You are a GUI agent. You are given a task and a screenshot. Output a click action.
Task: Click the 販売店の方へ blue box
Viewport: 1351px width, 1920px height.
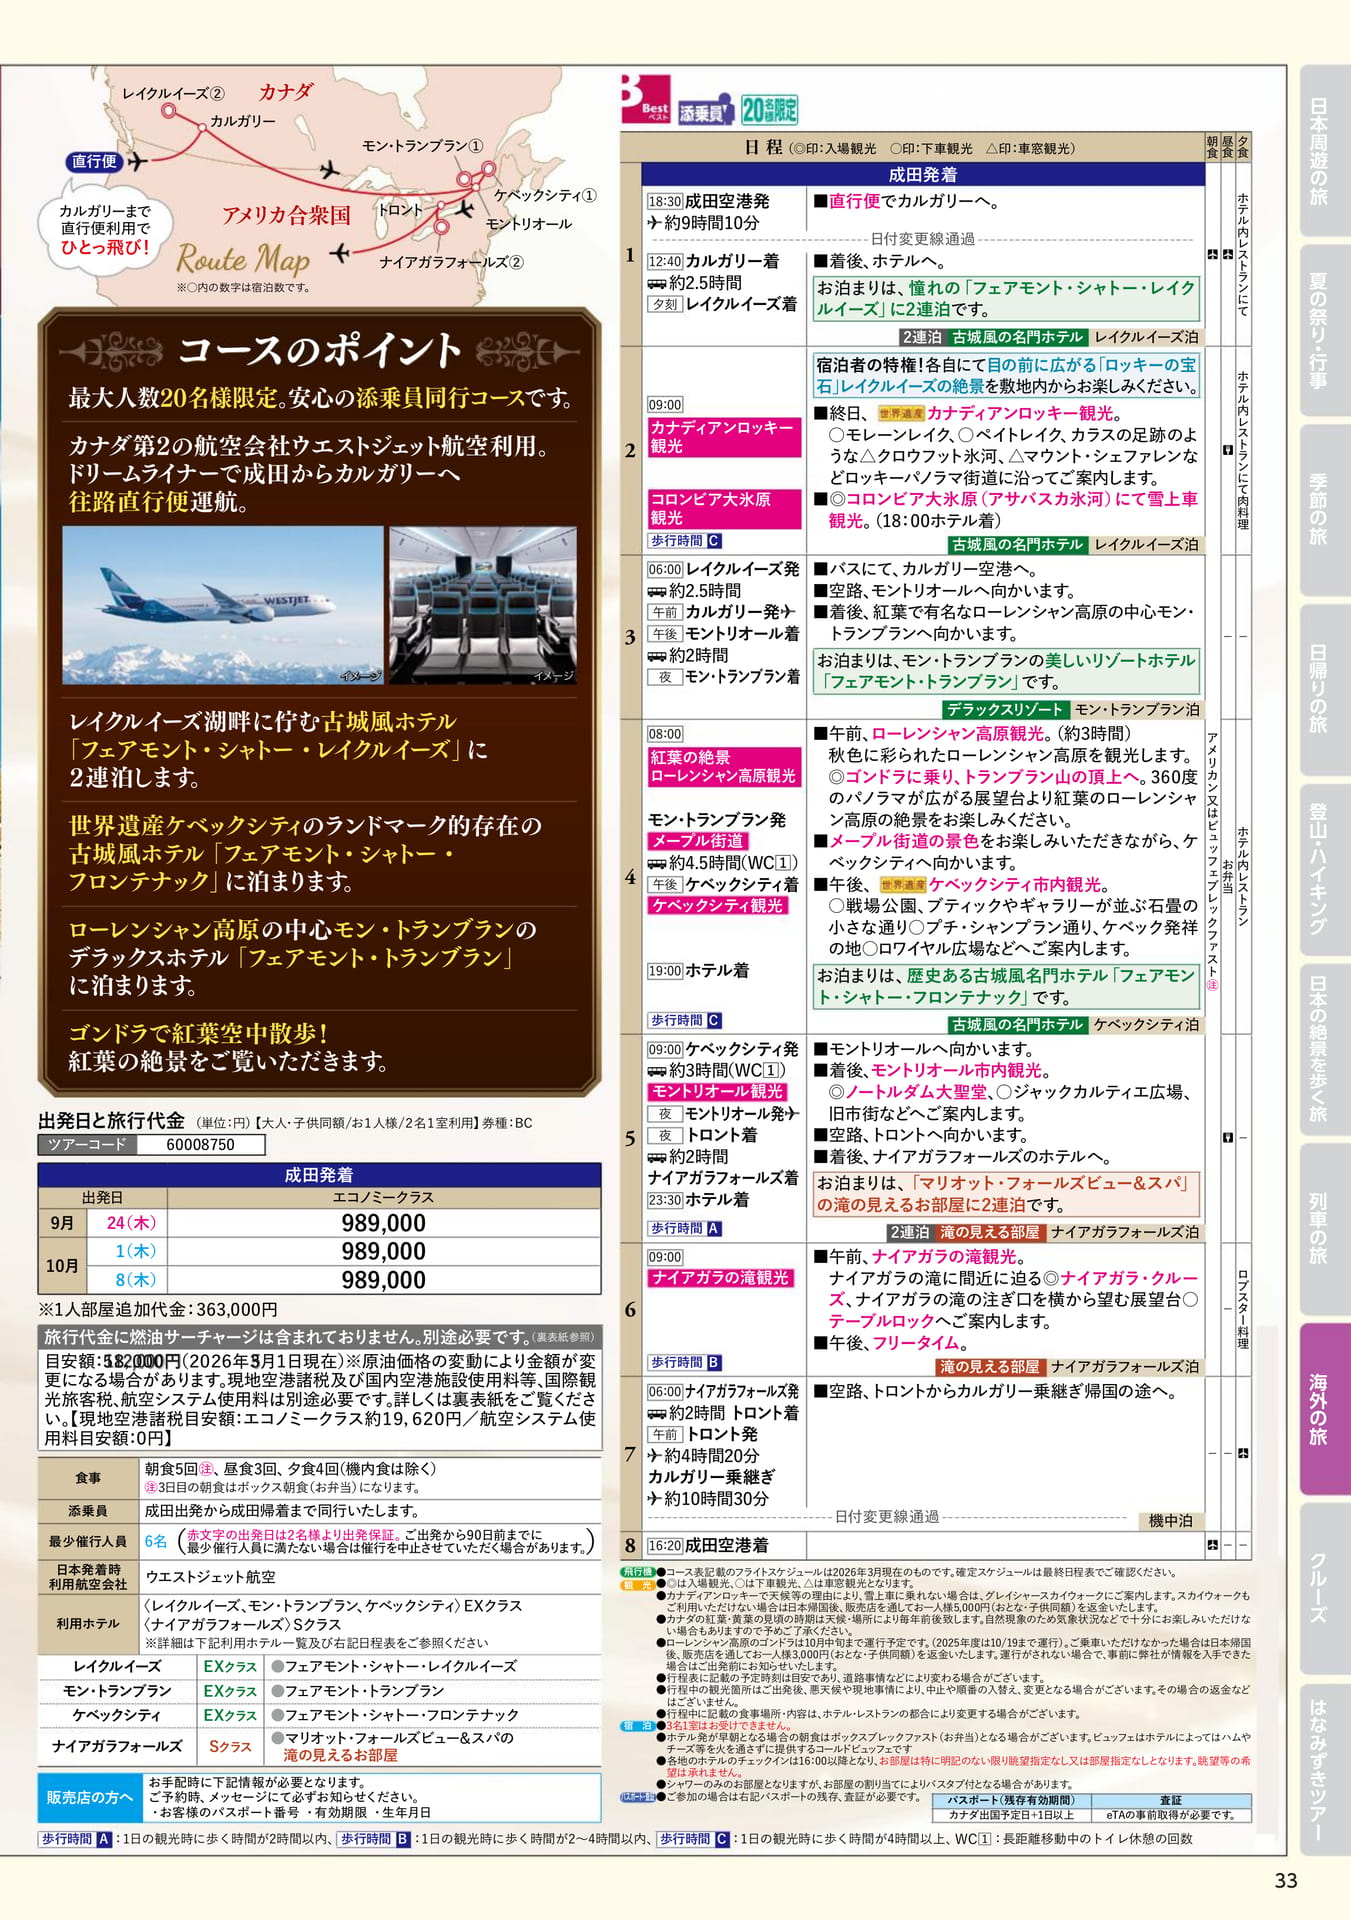[x=89, y=1797]
